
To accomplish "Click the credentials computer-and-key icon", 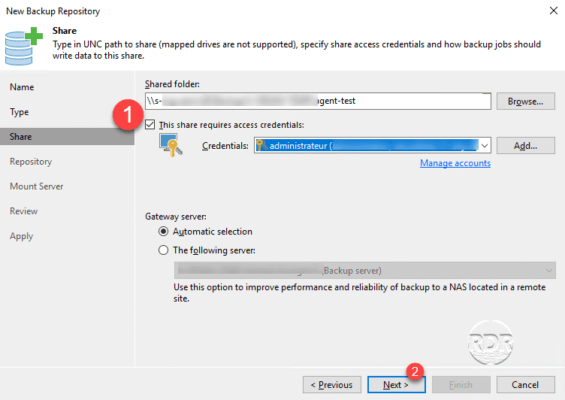I will (x=171, y=145).
